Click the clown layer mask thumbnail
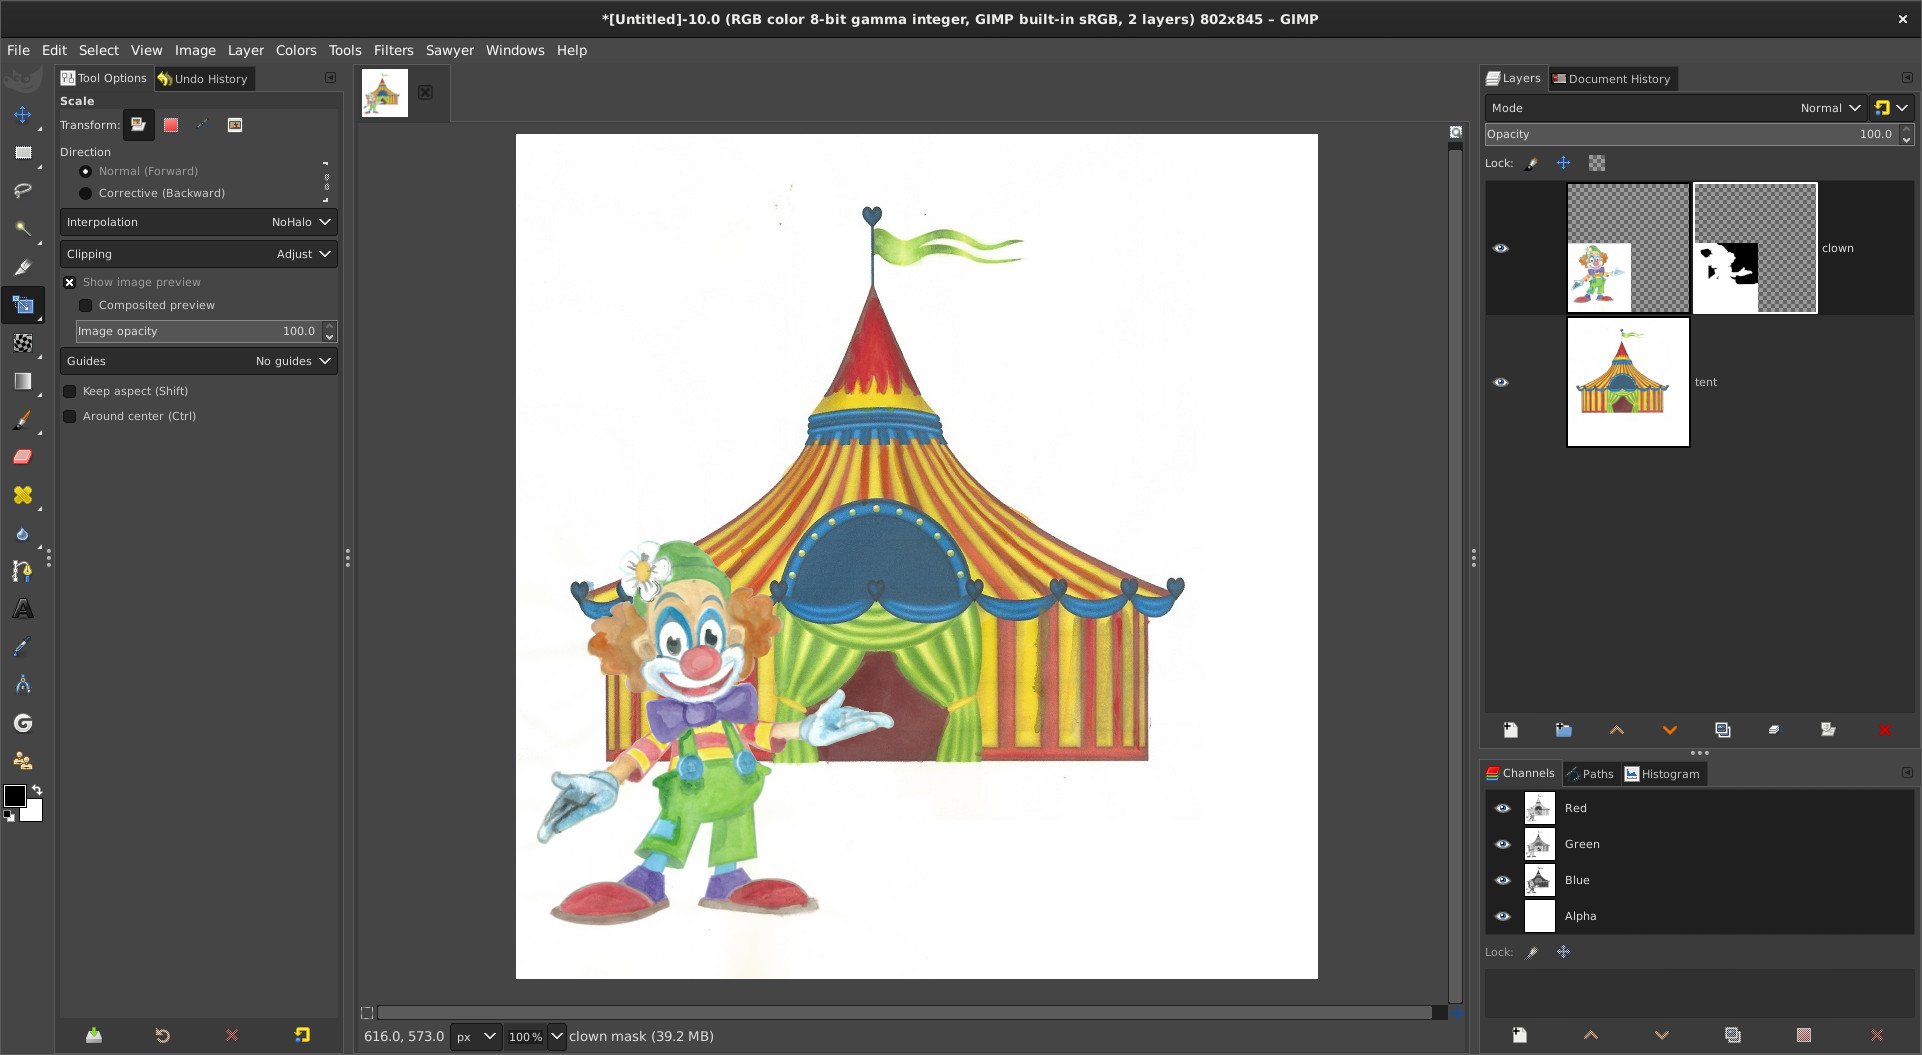The height and width of the screenshot is (1055, 1922). pyautogui.click(x=1754, y=248)
